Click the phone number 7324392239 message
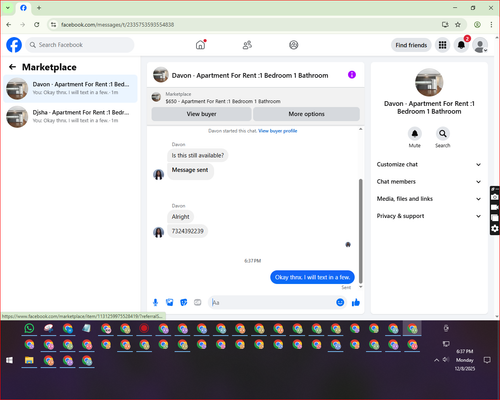Image resolution: width=500 pixels, height=400 pixels. 187,231
